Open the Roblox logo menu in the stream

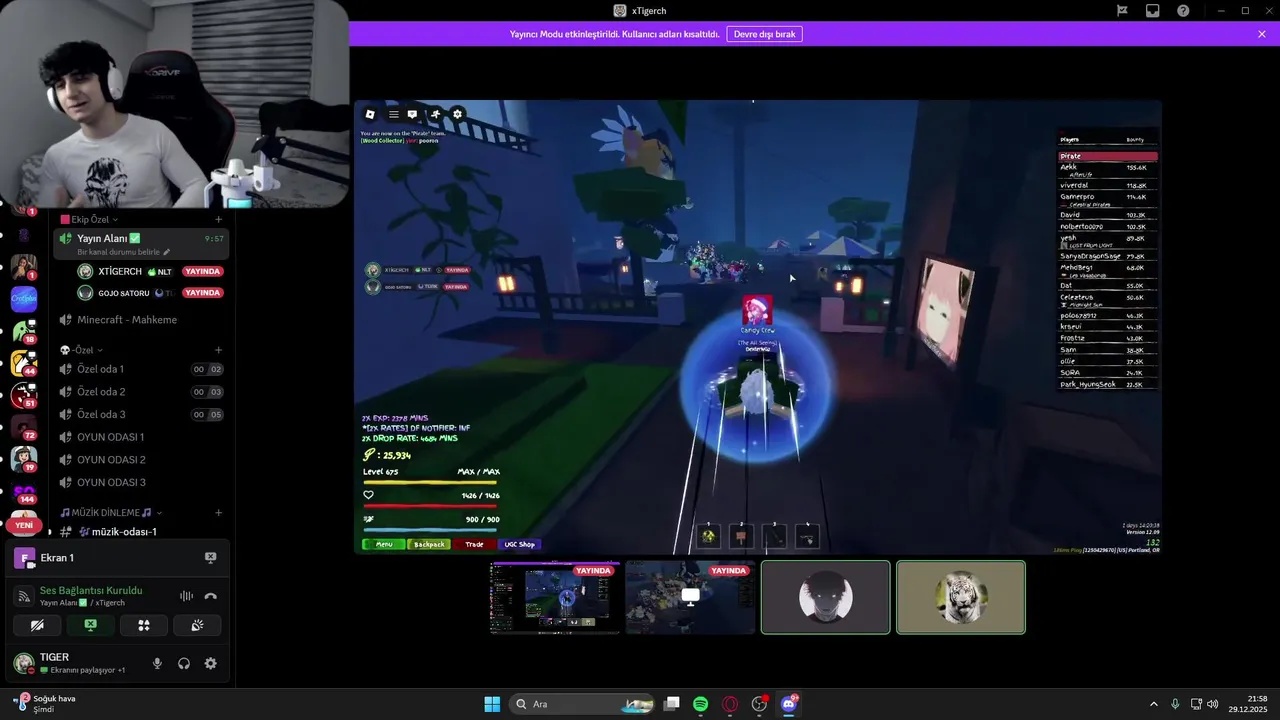click(370, 114)
